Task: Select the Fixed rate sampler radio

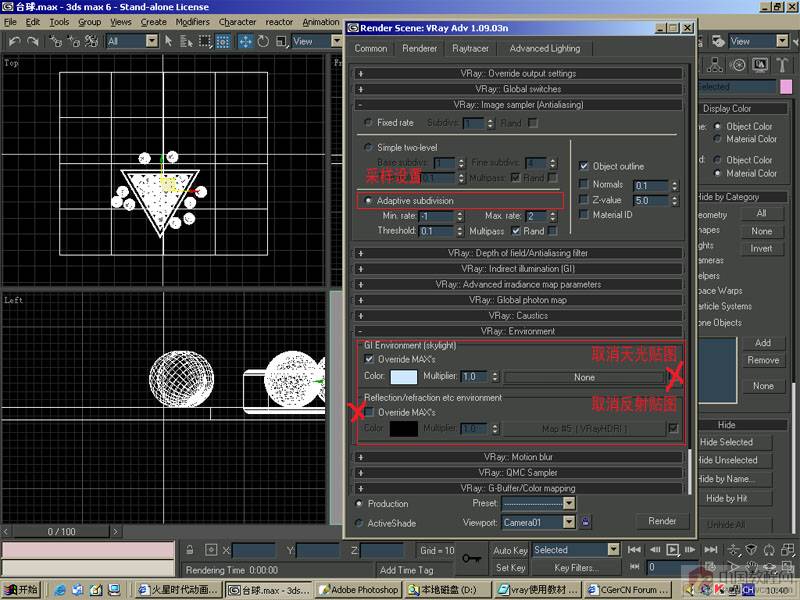Action: (368, 122)
